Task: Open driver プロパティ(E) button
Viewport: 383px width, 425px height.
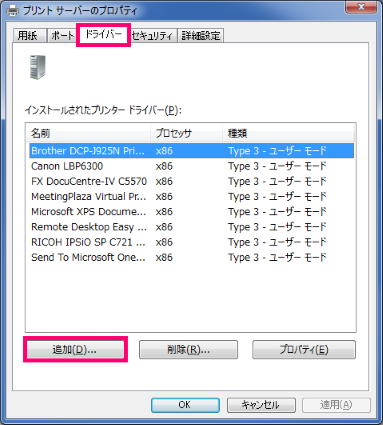Action: (x=304, y=350)
